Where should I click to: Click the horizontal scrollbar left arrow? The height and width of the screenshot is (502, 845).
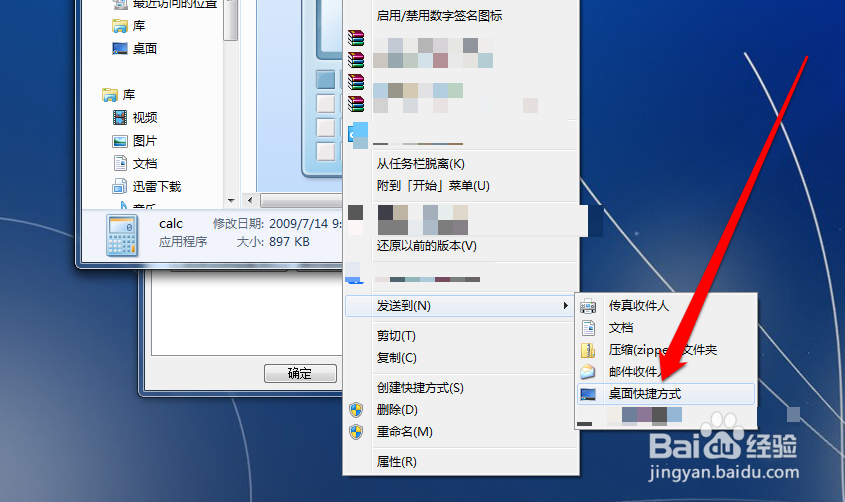[250, 200]
